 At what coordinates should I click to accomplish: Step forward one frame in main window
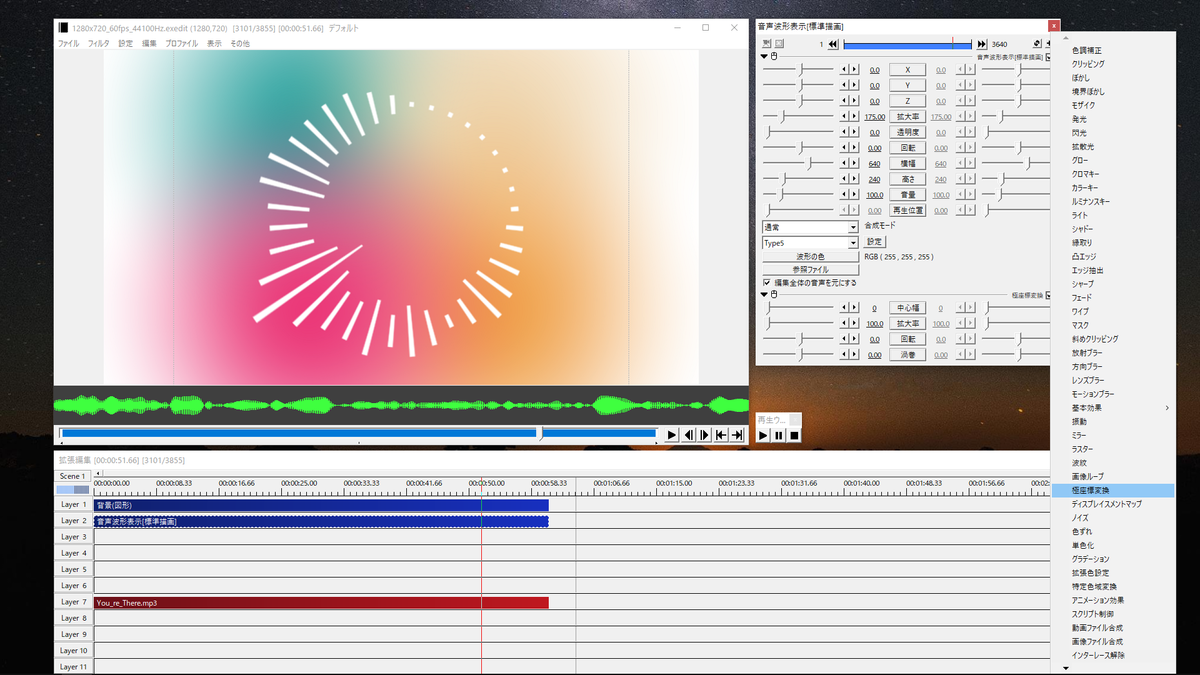(705, 435)
